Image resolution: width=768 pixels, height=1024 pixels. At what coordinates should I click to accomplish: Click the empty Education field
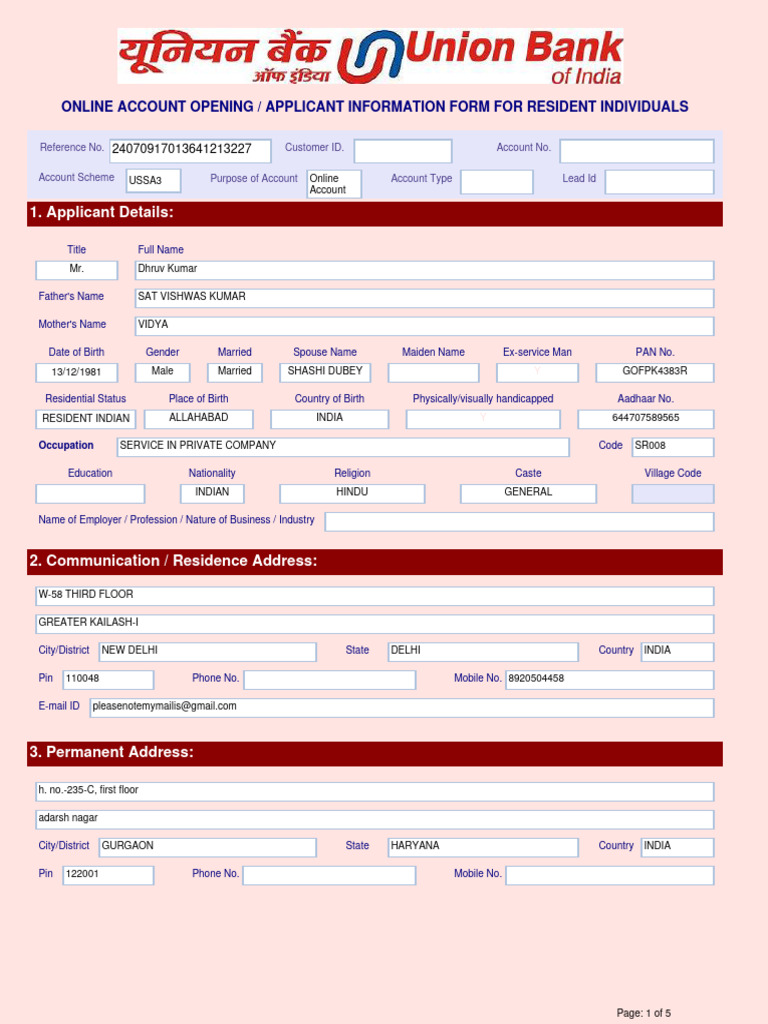pyautogui.click(x=90, y=493)
